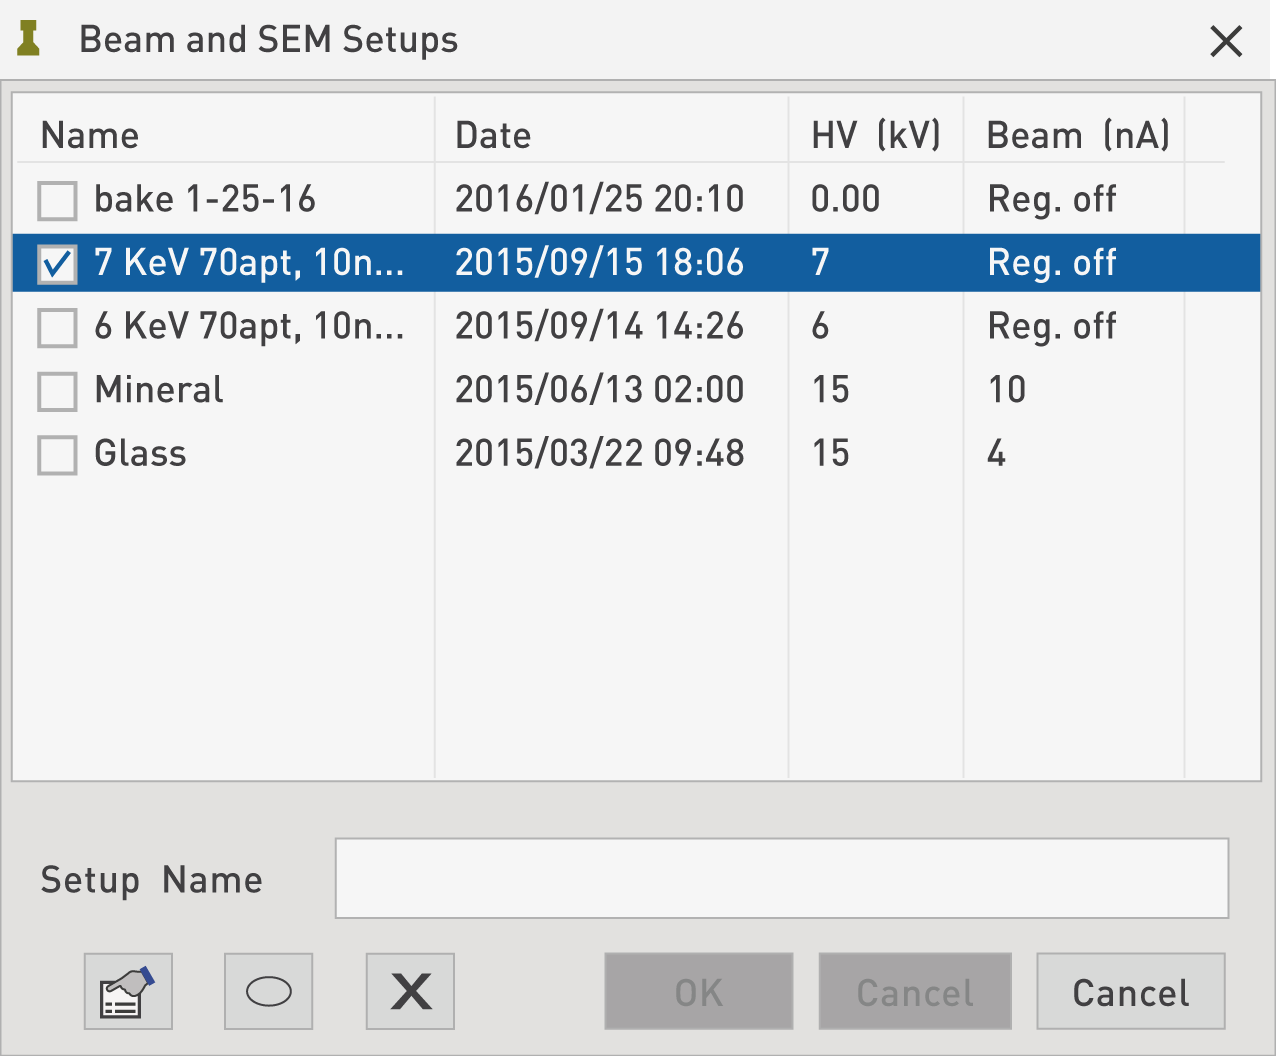Check the bake 1-25-16 checkbox

point(57,200)
